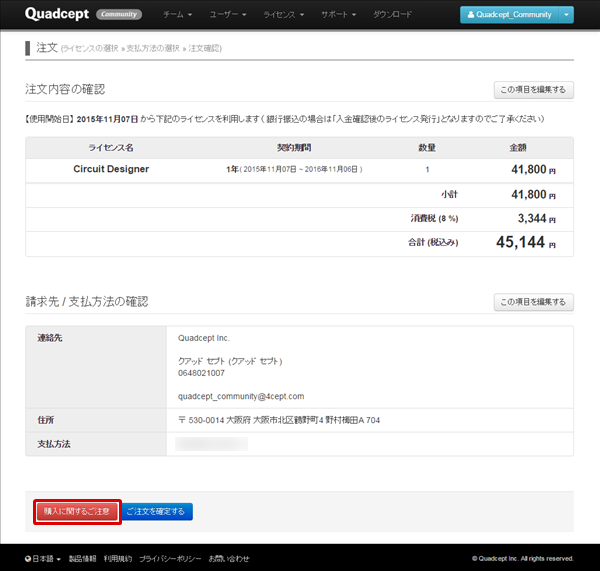Click the blurred payment method value
This screenshot has height=571, width=600.
tap(211, 444)
